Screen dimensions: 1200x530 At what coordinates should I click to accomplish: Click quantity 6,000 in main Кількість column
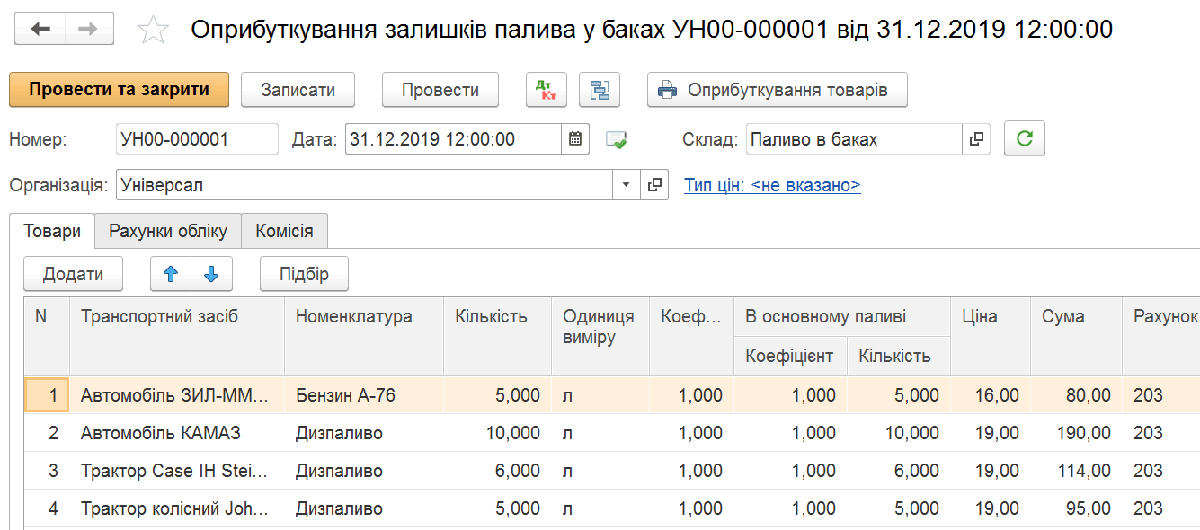click(x=497, y=471)
